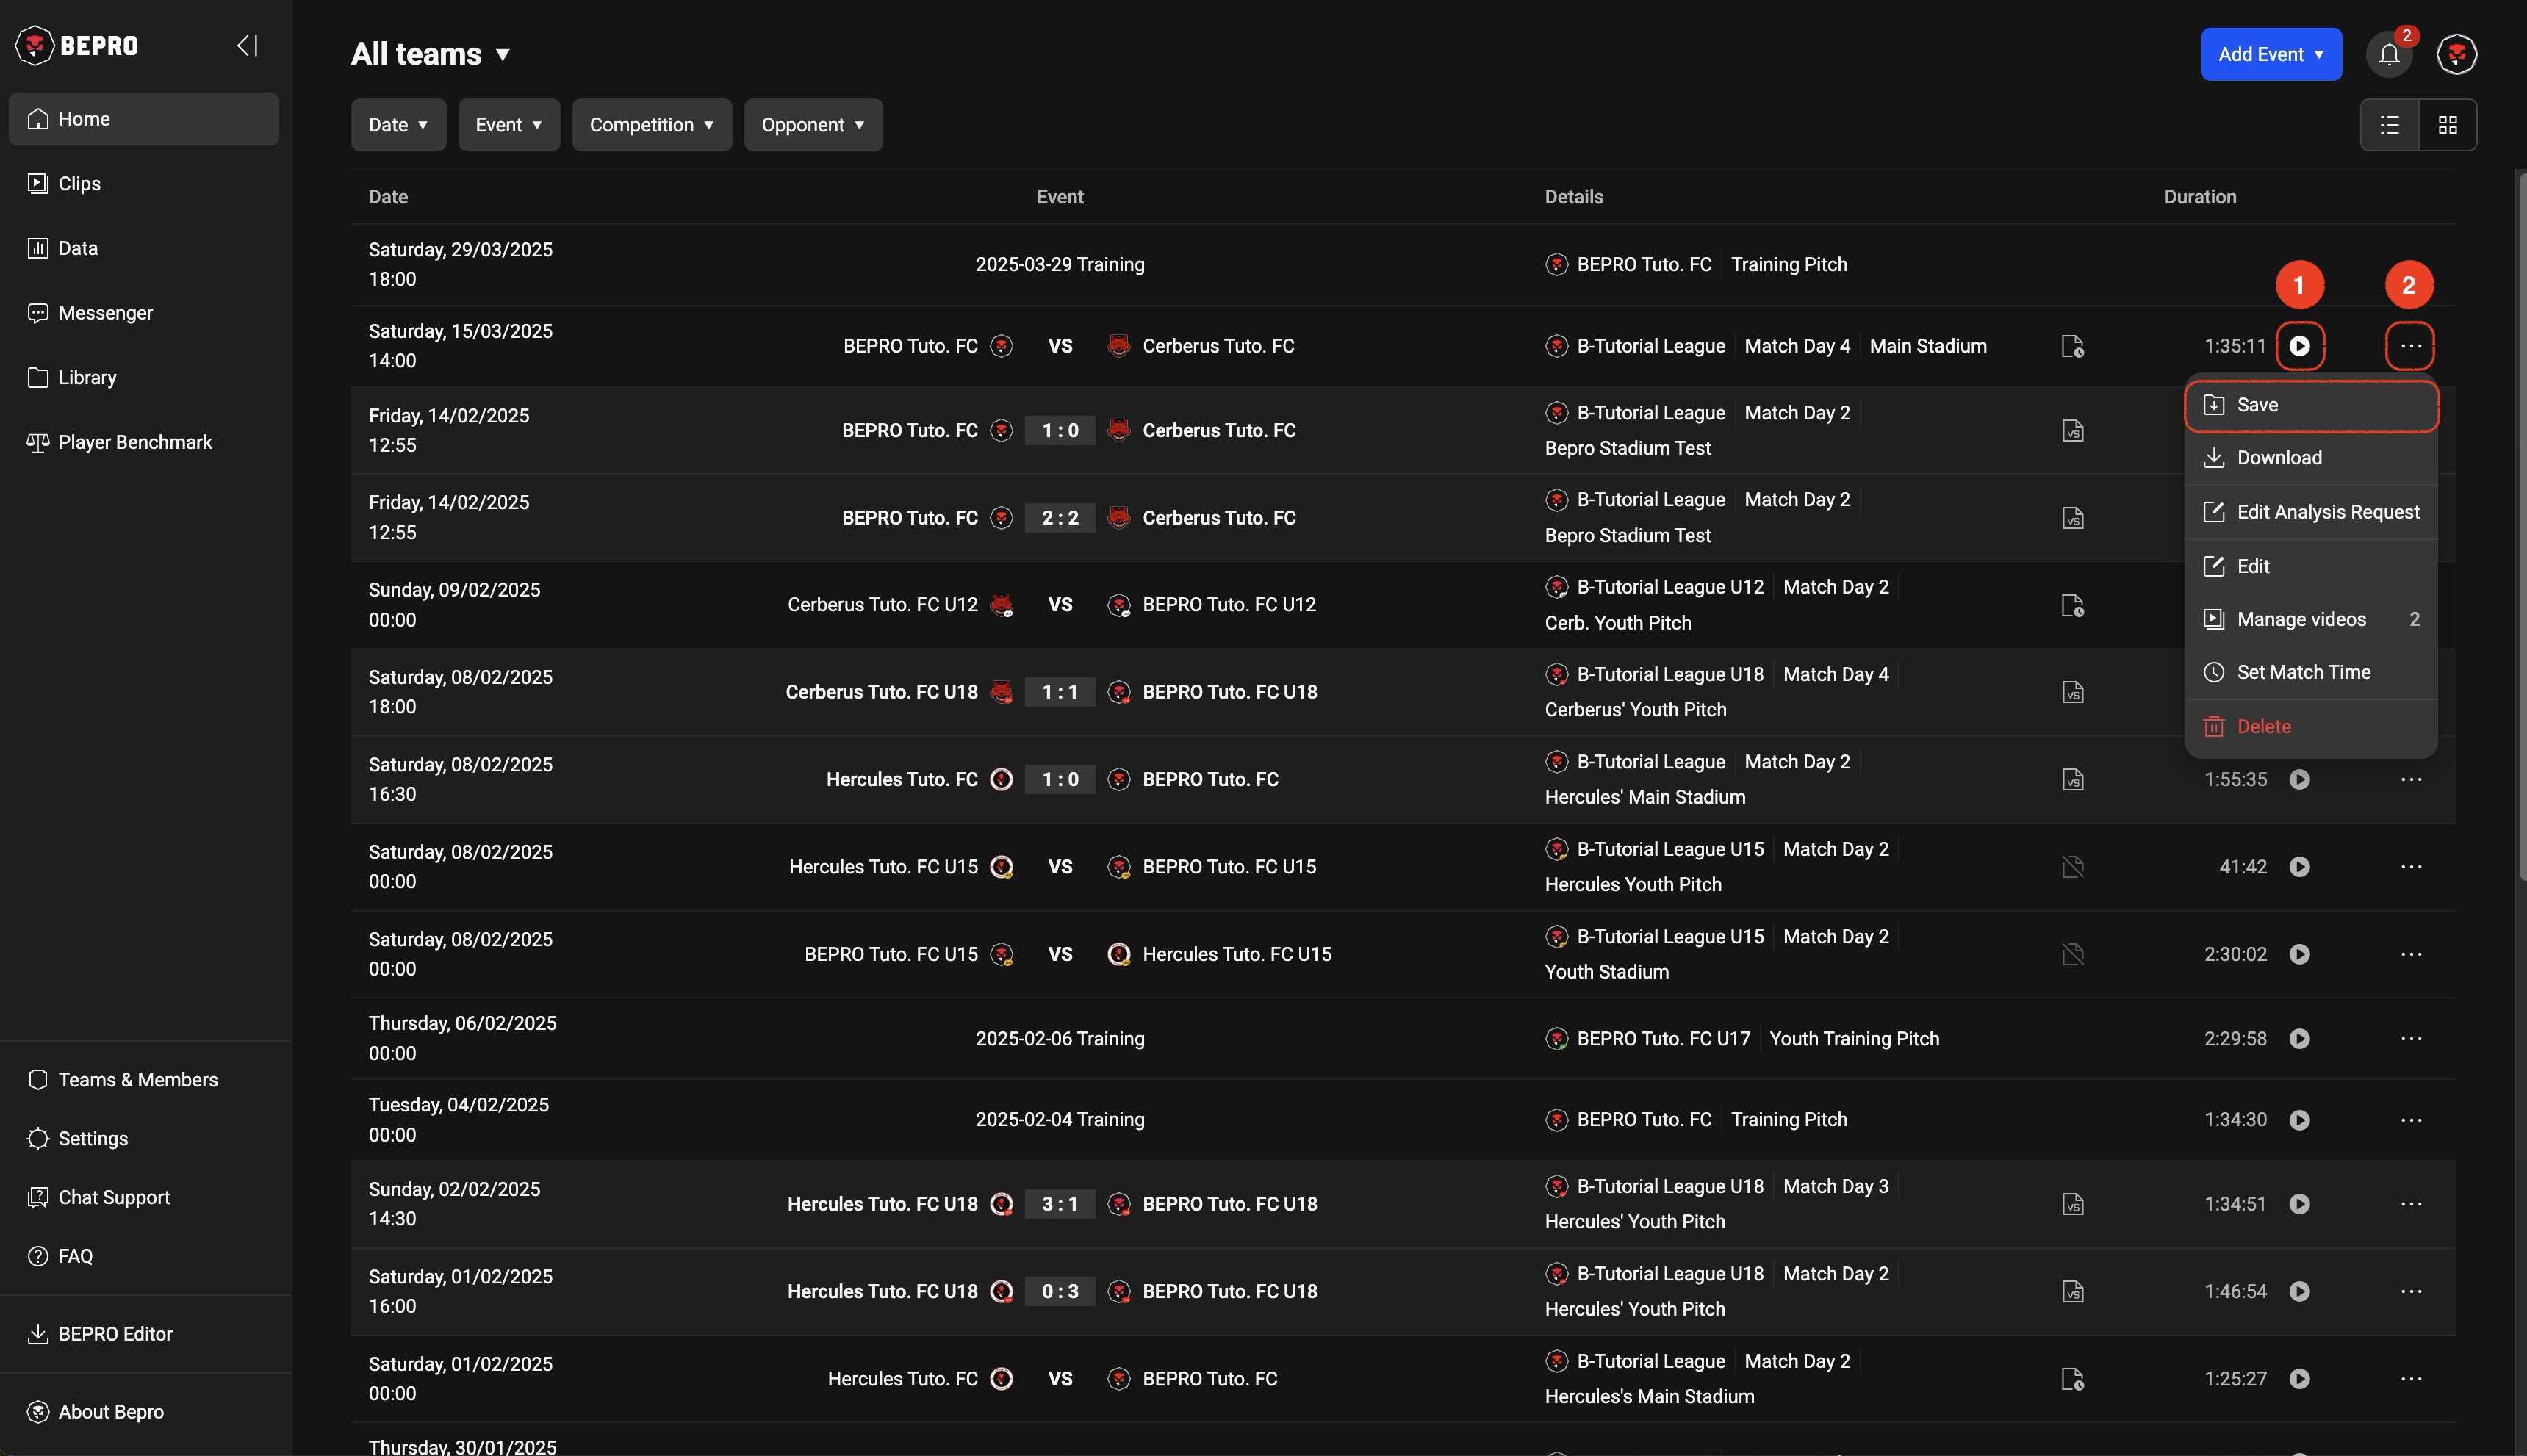Open the three-dots menu for 41:42 match
The image size is (2527, 1456).
coord(2410,866)
